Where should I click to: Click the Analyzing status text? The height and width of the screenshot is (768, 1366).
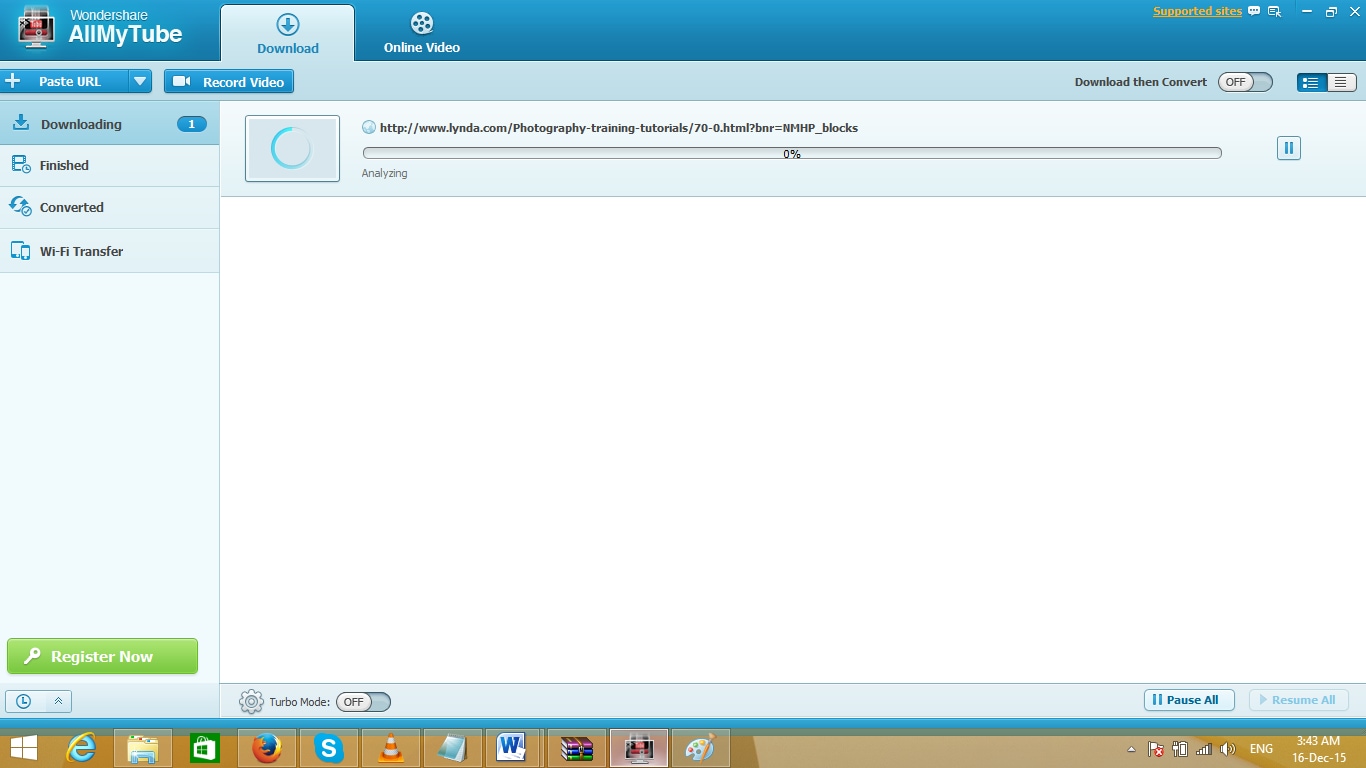[x=385, y=173]
